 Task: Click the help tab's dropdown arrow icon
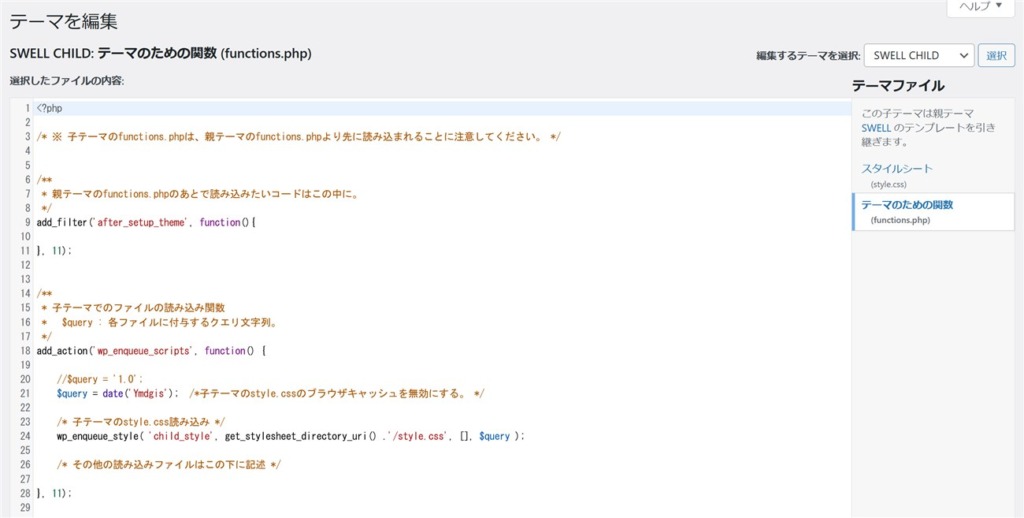click(x=998, y=7)
